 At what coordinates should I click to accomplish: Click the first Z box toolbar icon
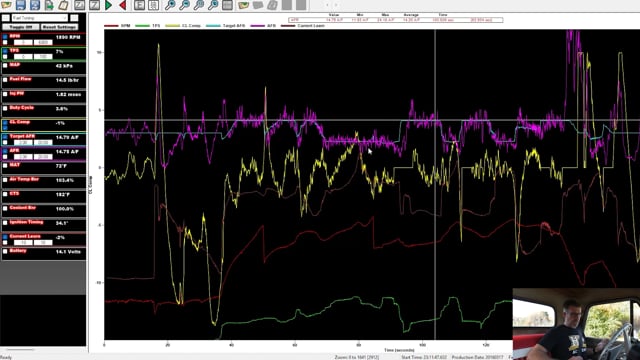80,5
